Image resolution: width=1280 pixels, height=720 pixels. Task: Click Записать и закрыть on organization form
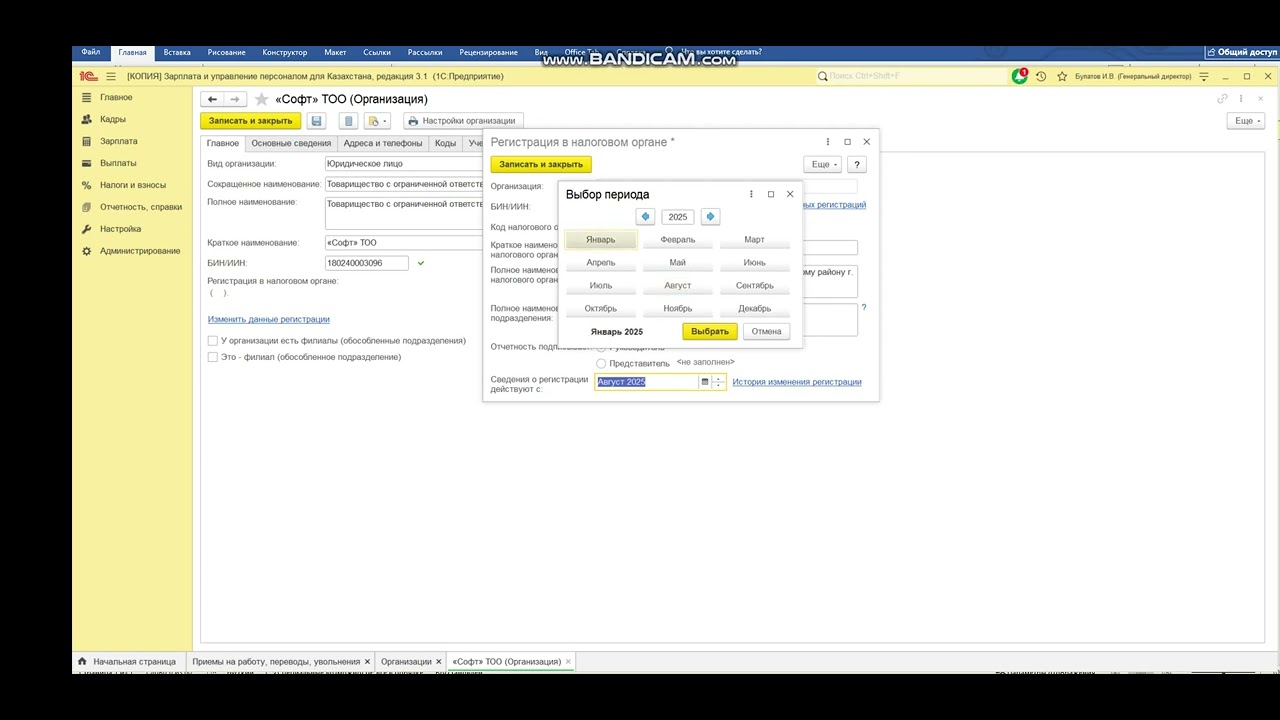coord(251,121)
